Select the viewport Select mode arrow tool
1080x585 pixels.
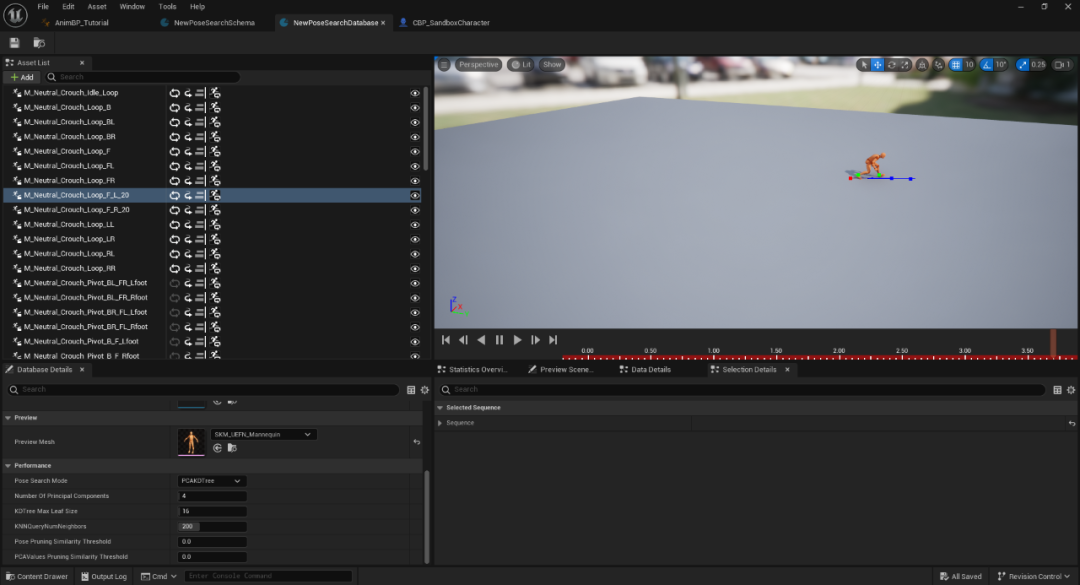pos(864,65)
